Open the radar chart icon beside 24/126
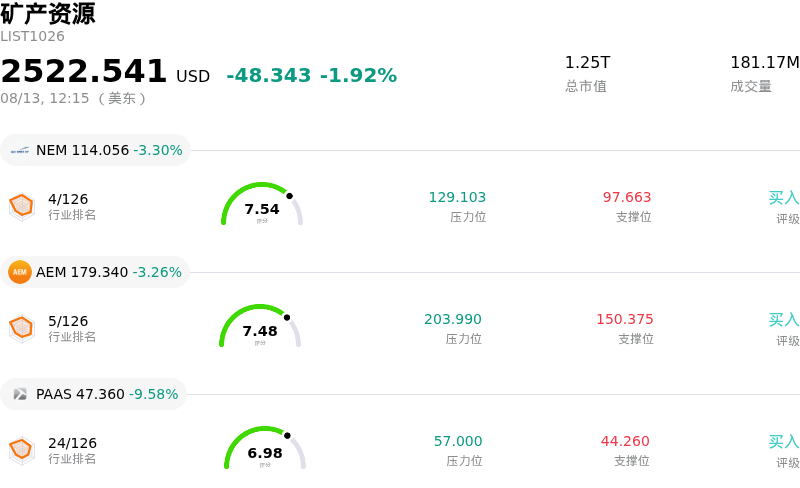This screenshot has height=488, width=800. 22,450
